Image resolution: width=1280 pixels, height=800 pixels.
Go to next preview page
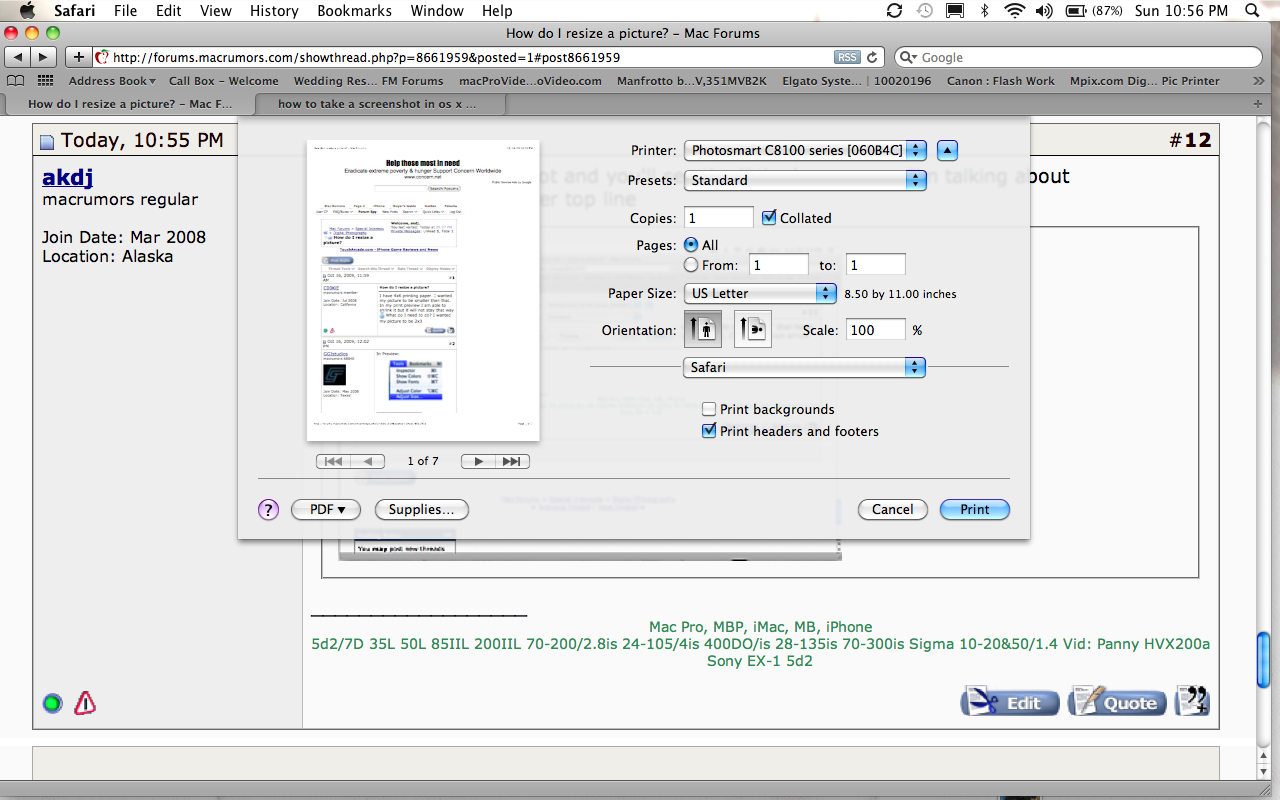[x=478, y=461]
